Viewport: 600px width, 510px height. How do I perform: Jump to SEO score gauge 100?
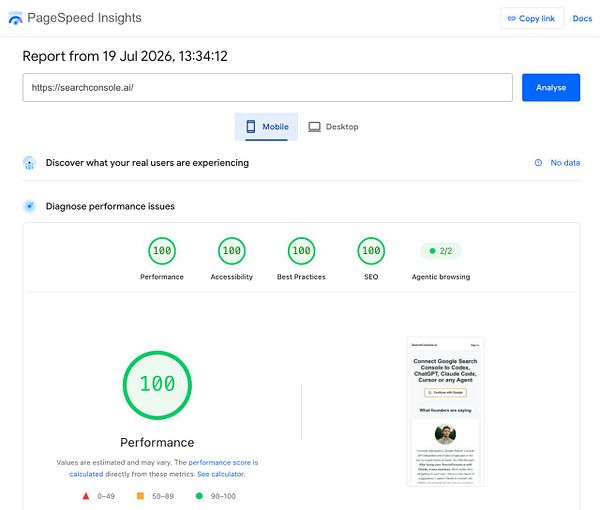tap(371, 251)
